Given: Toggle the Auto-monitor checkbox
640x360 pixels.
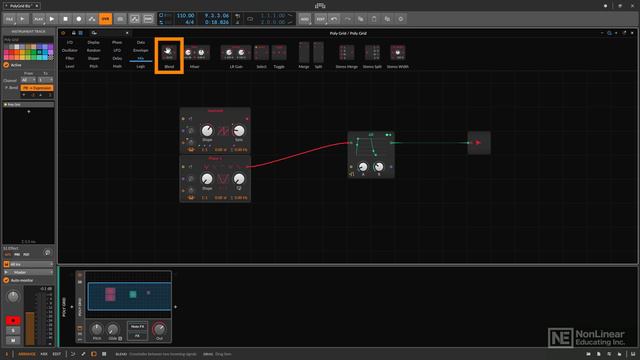Looking at the screenshot, I should click(6, 280).
